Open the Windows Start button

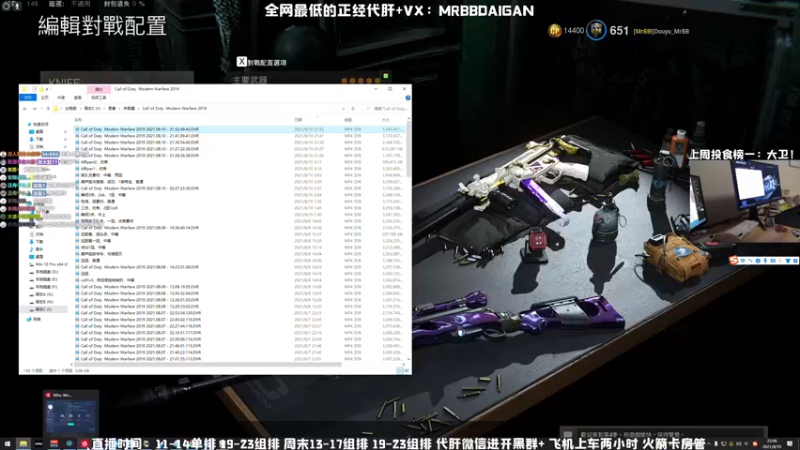(x=7, y=443)
